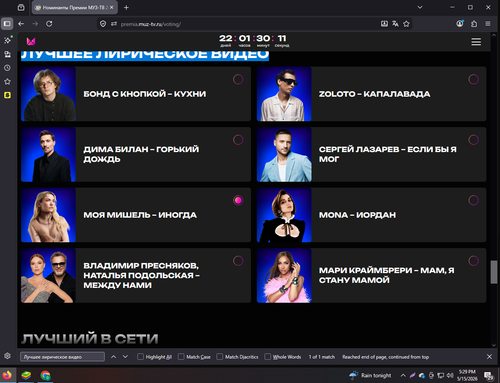The image size is (500, 383).
Task: Open site permissions icon in address bar
Action: 114,24
